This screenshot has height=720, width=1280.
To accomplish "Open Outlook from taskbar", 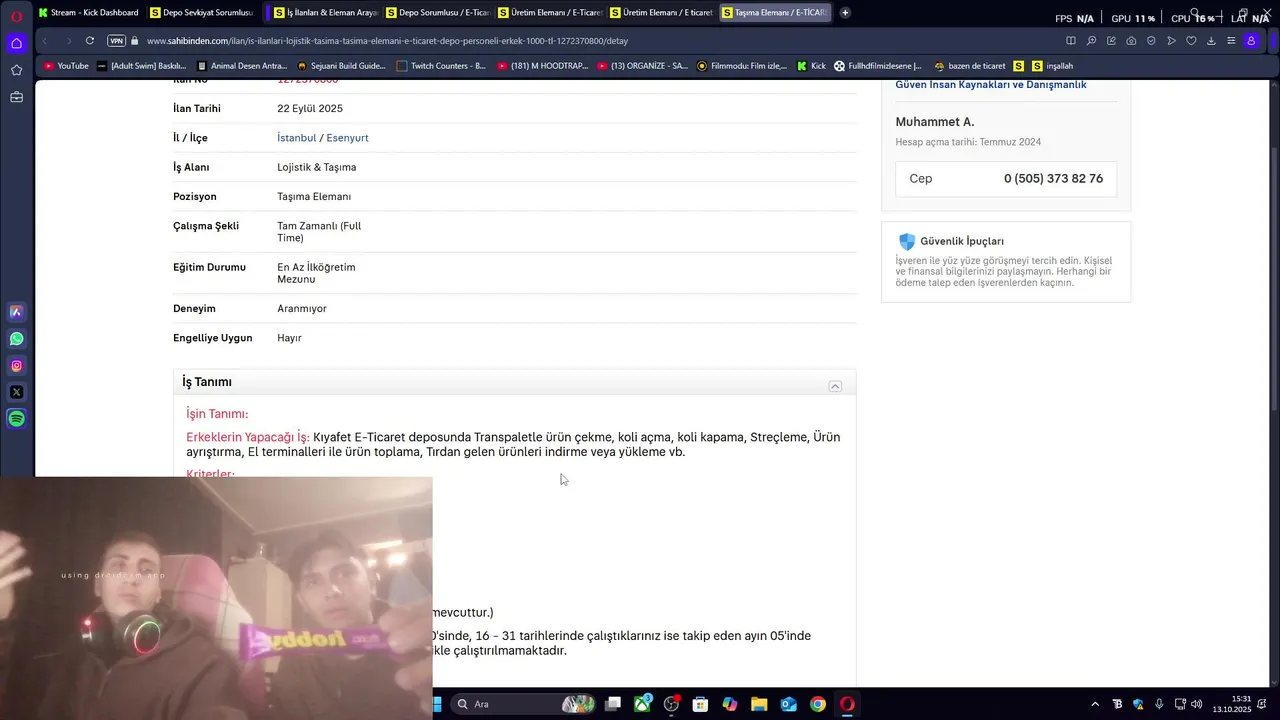I will pyautogui.click(x=788, y=704).
